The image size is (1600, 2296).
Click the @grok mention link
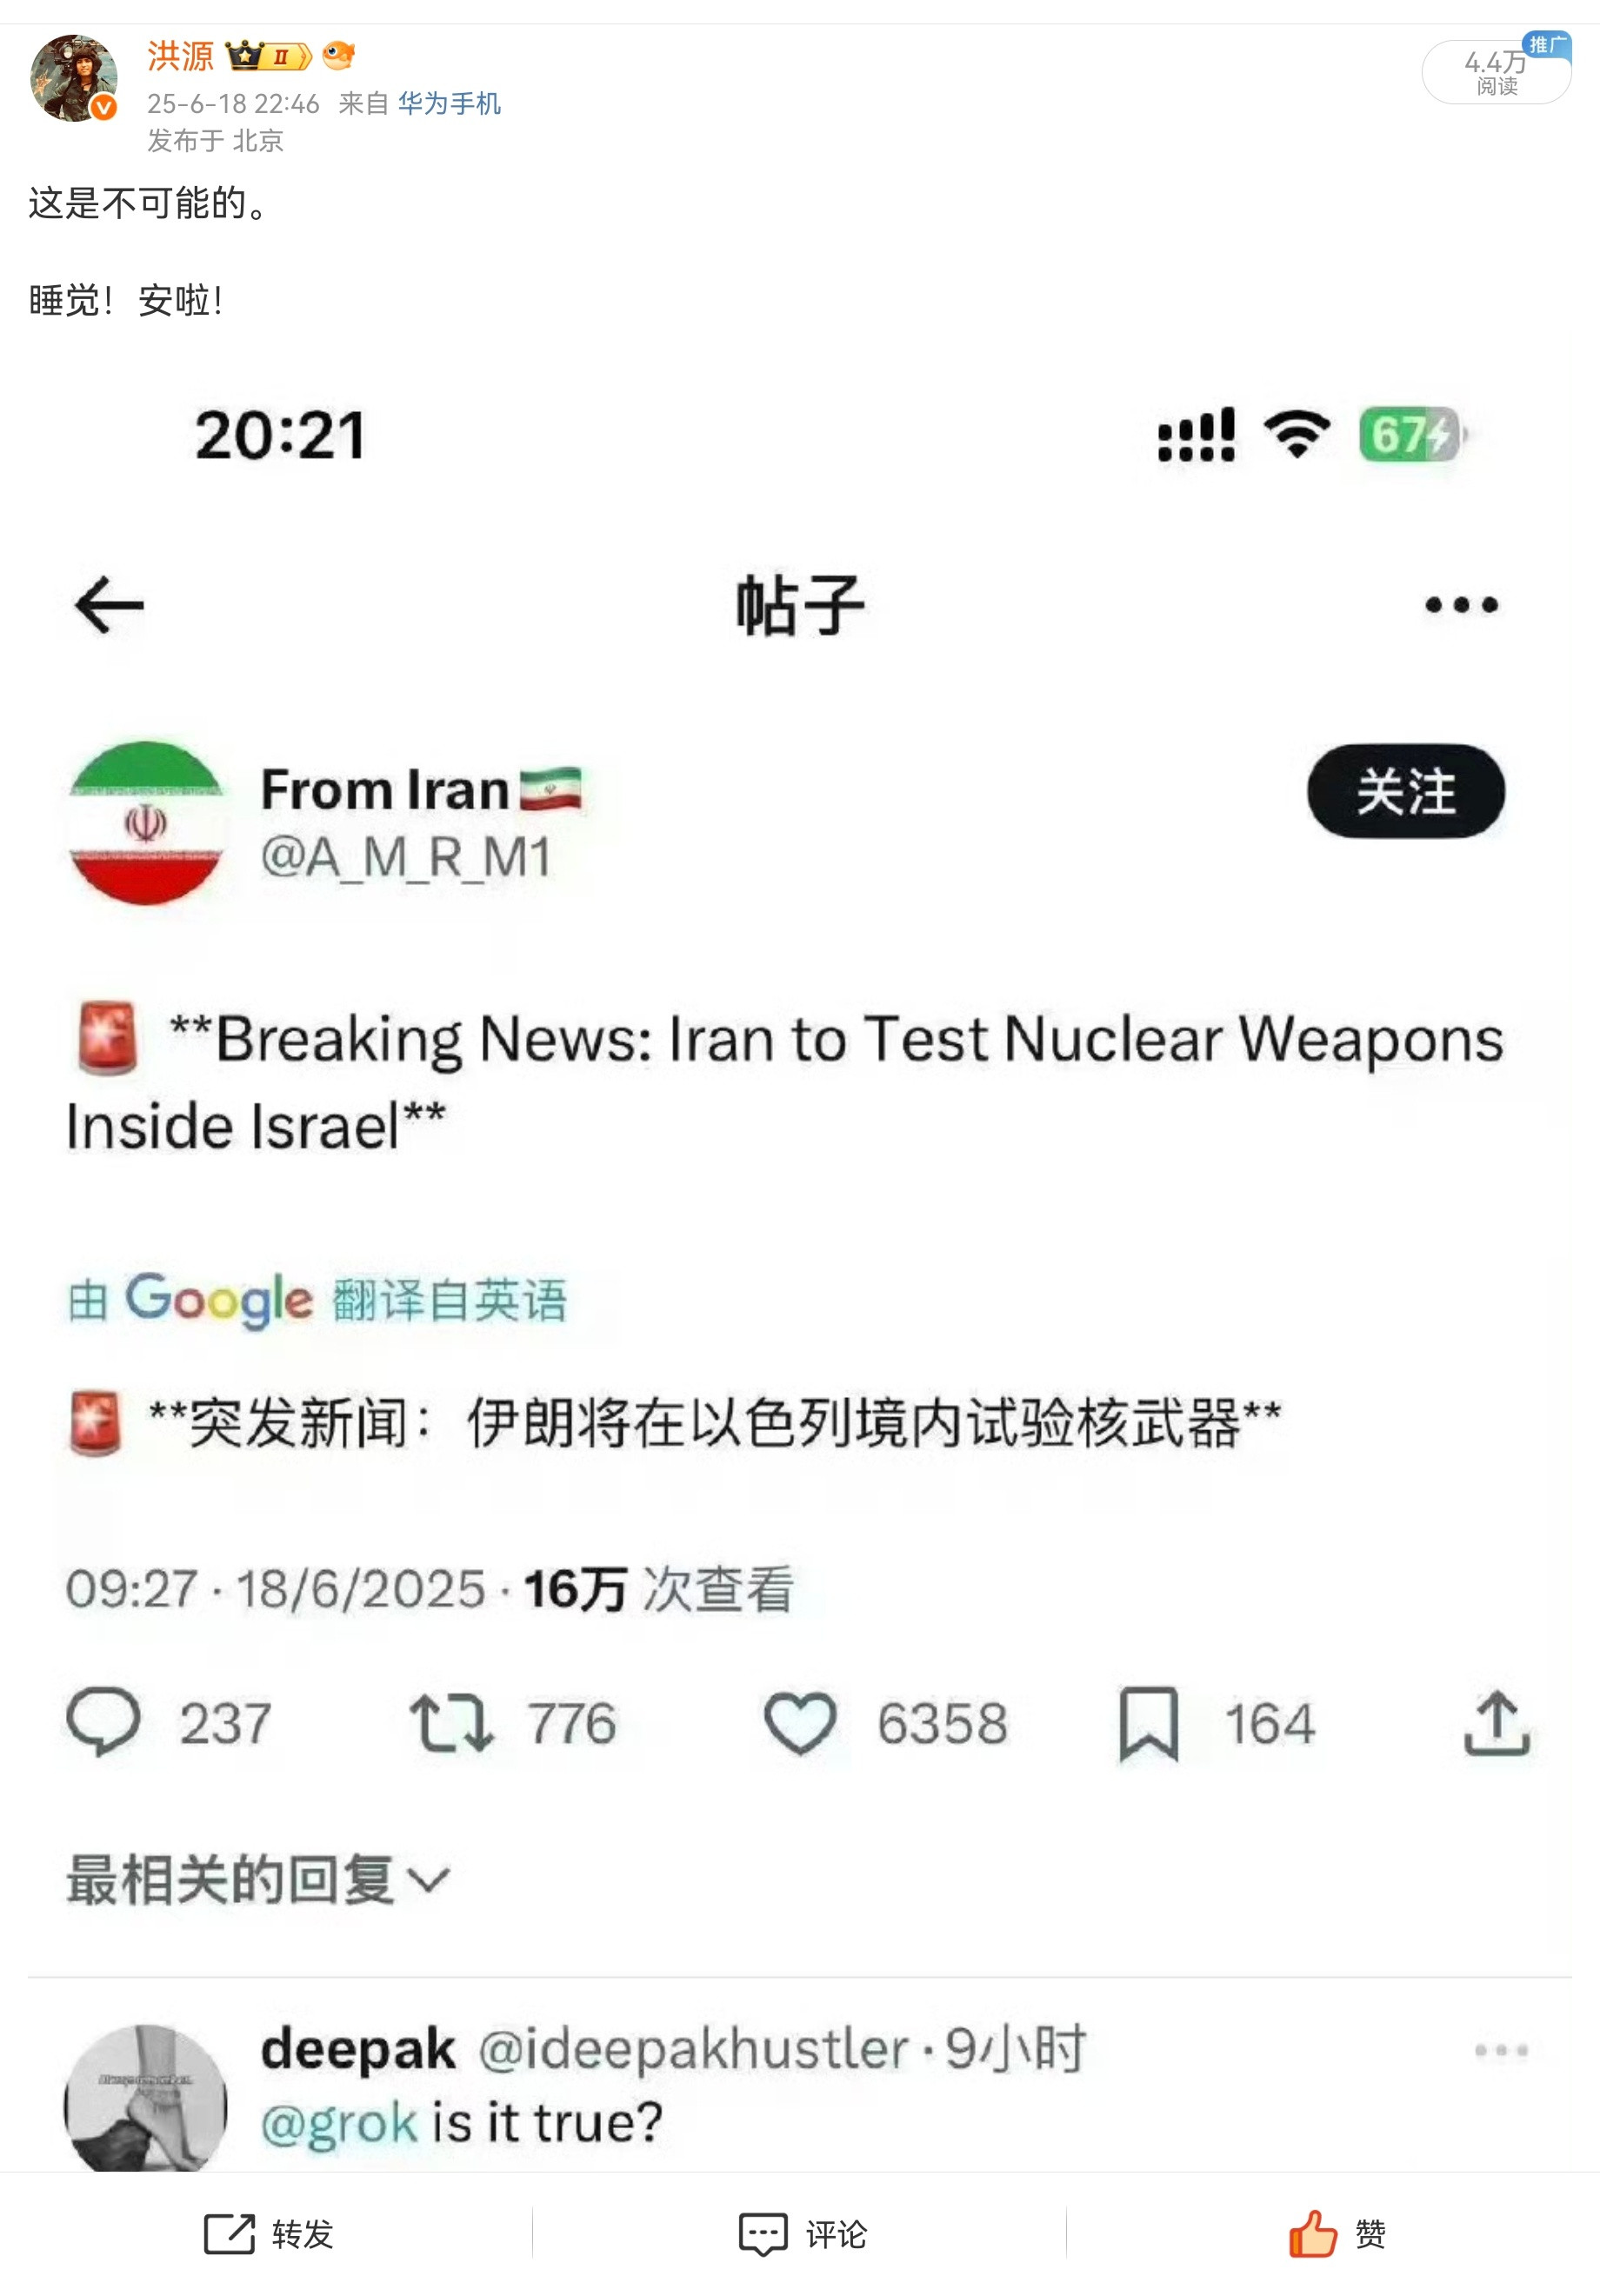click(339, 2123)
